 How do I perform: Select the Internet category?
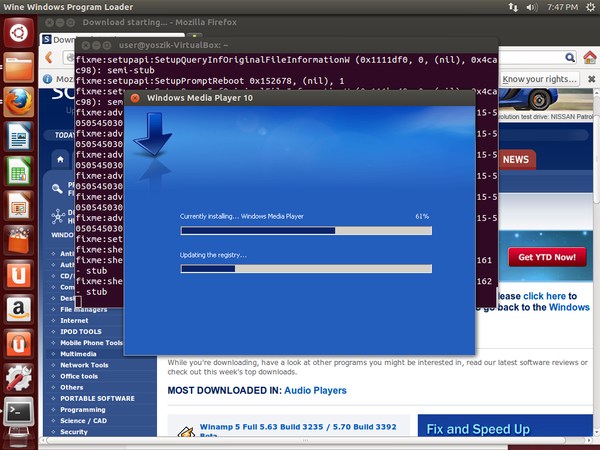[x=74, y=321]
